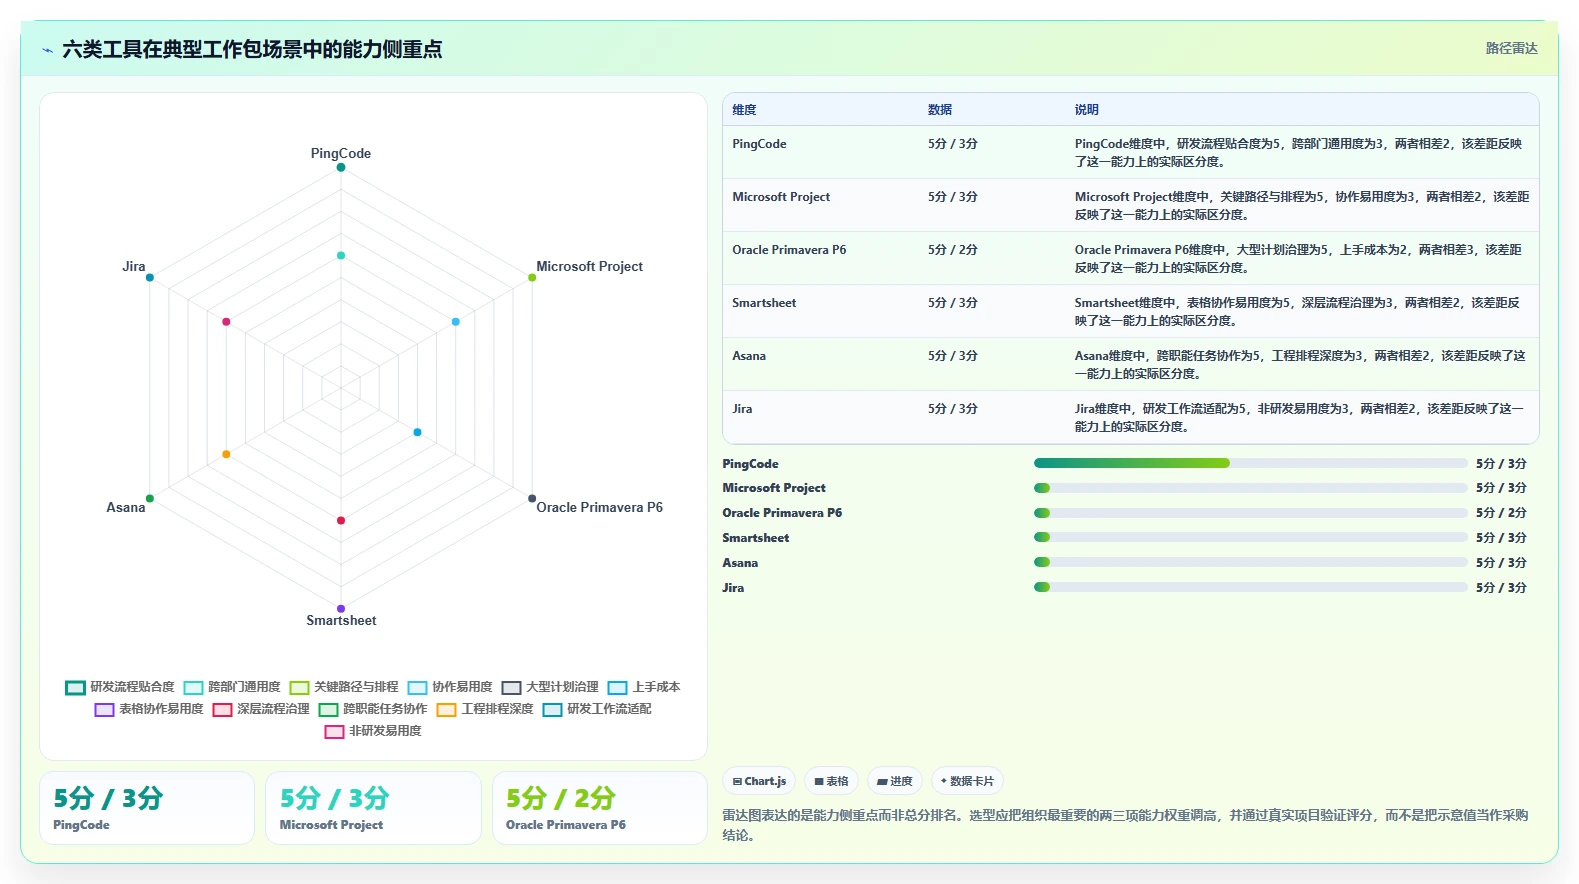Click the Microsoft Project progress bar
The height and width of the screenshot is (884, 1579).
(1250, 488)
